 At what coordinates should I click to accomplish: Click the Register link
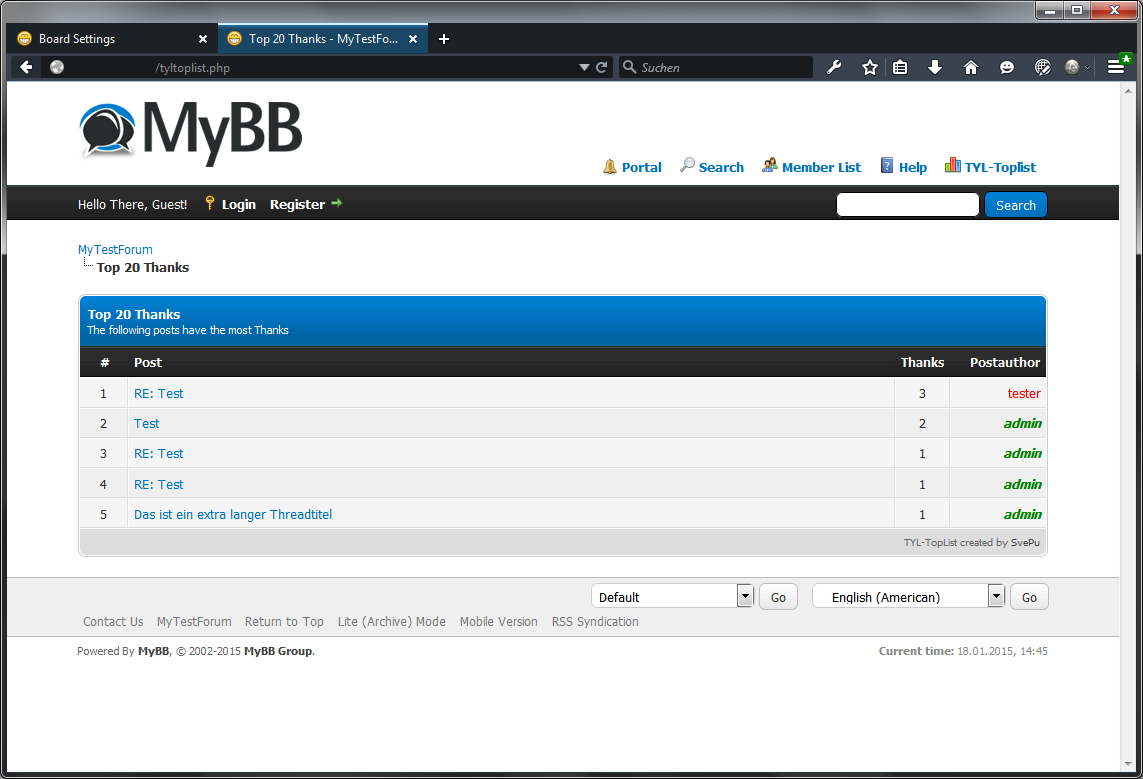coord(297,204)
